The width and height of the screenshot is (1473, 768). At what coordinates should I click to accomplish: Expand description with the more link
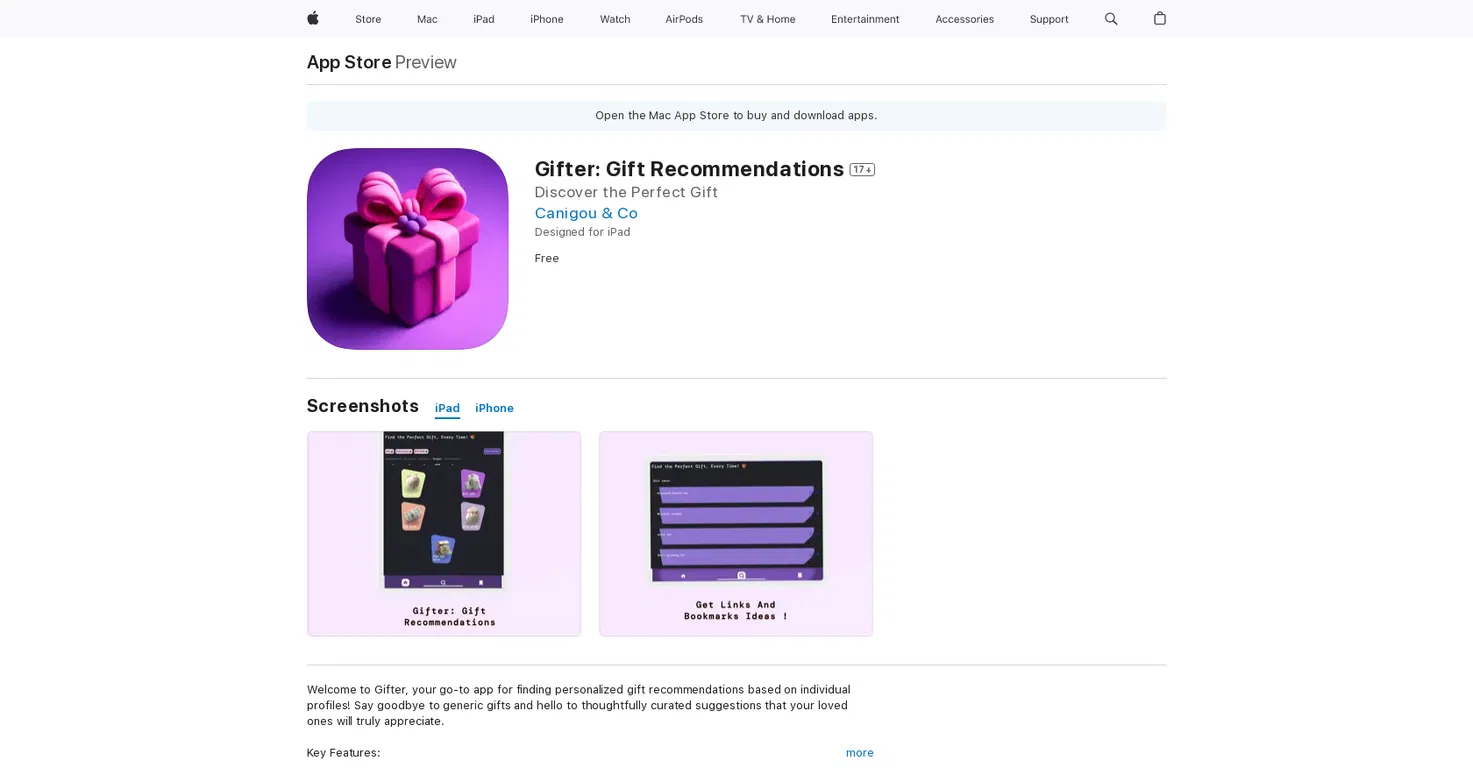tap(860, 753)
